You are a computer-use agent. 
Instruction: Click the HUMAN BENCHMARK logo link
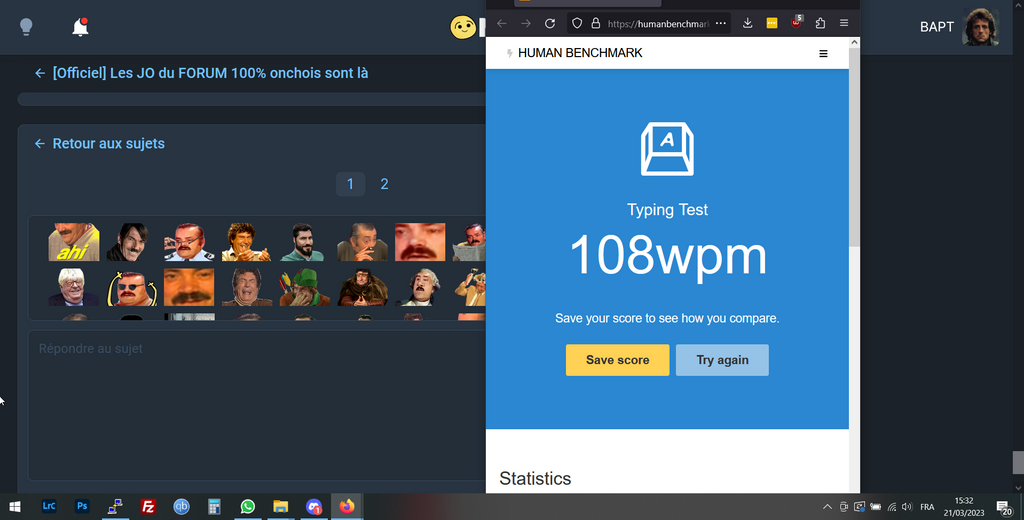(x=575, y=53)
